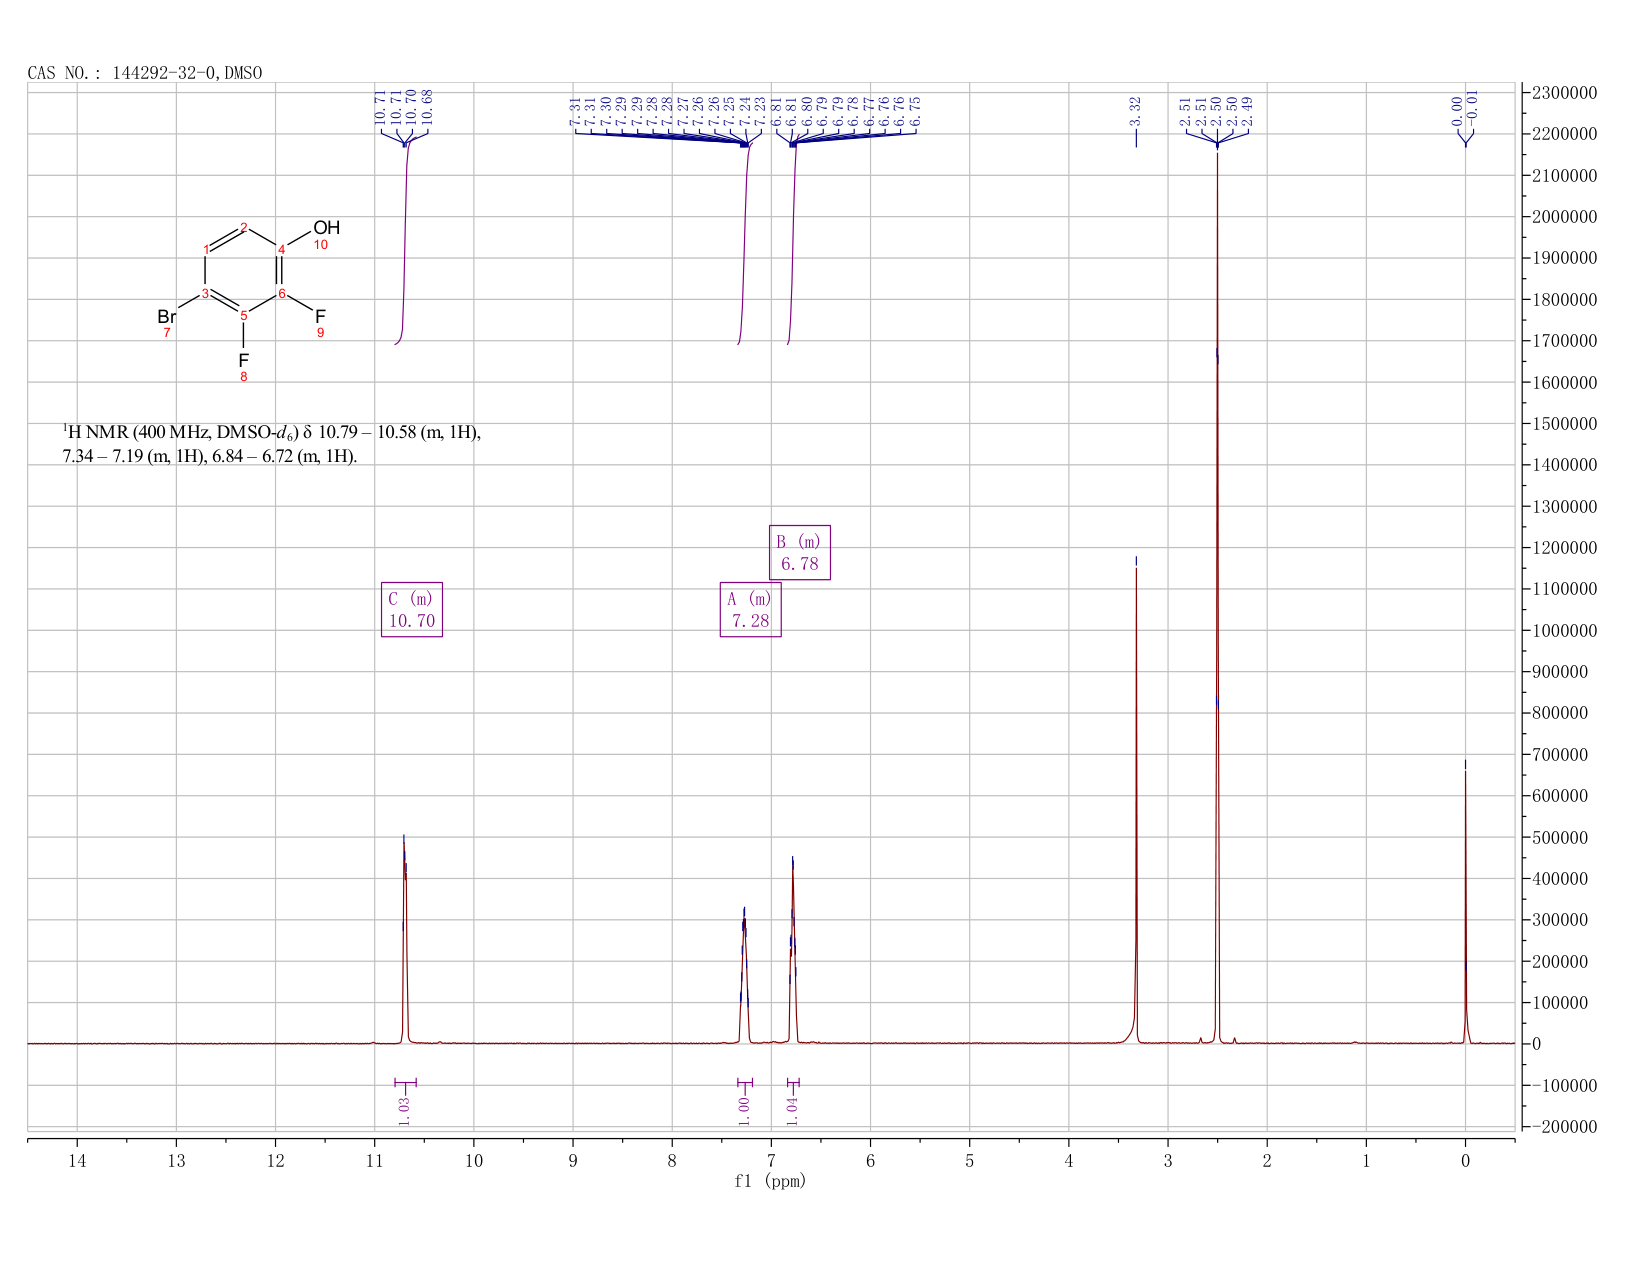Click the 3.32 peak label
Screen dimensions: 1650x1275
coord(1136,111)
